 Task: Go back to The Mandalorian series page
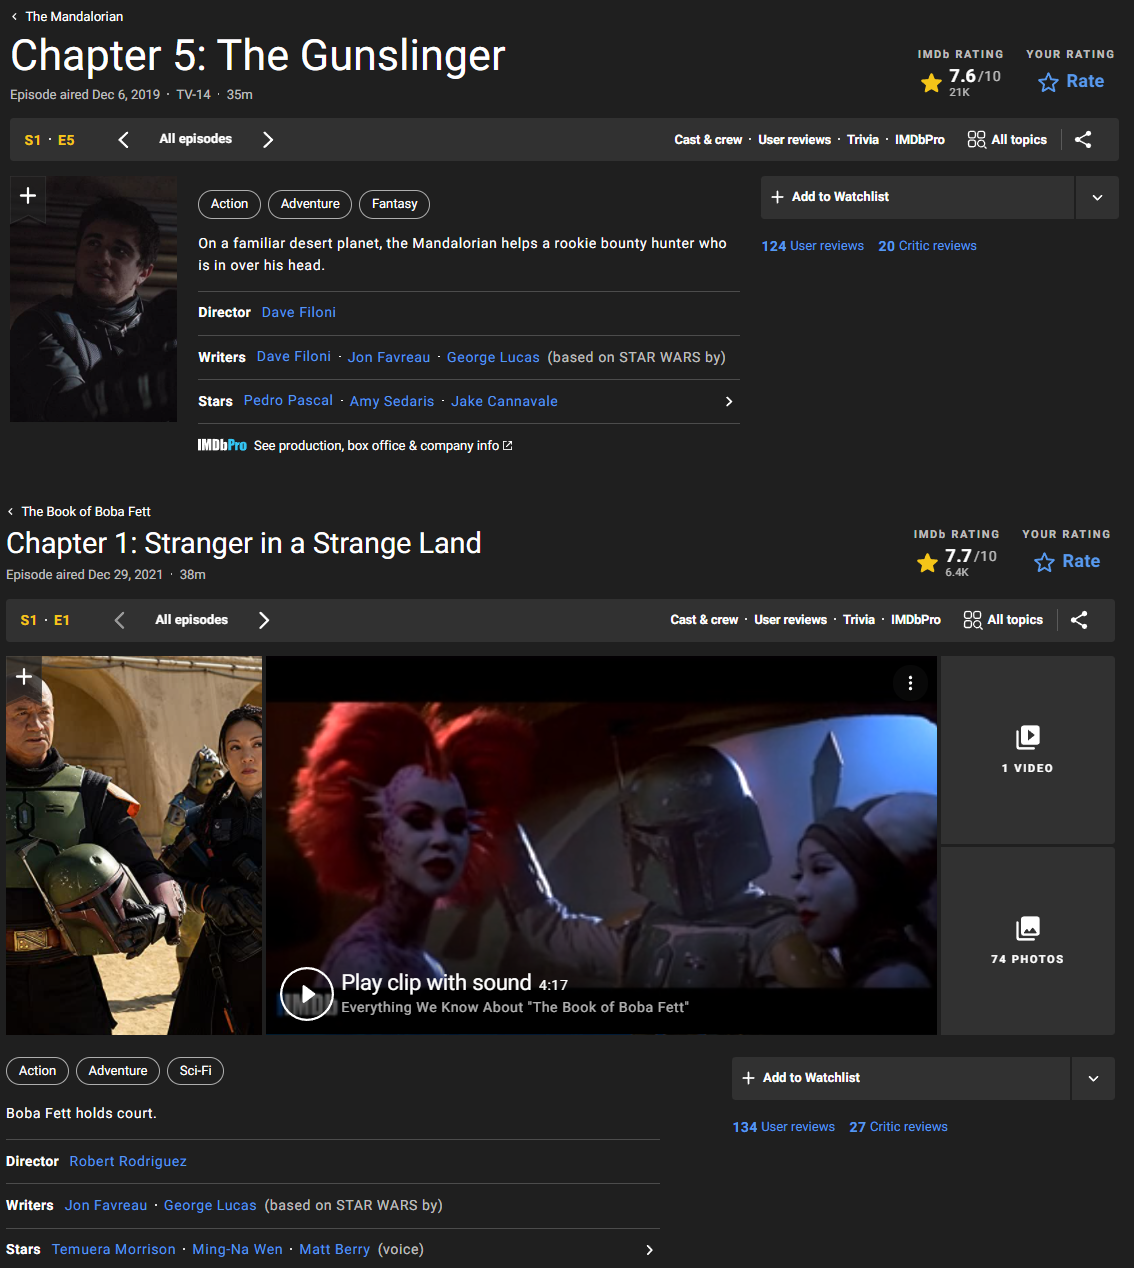click(67, 17)
